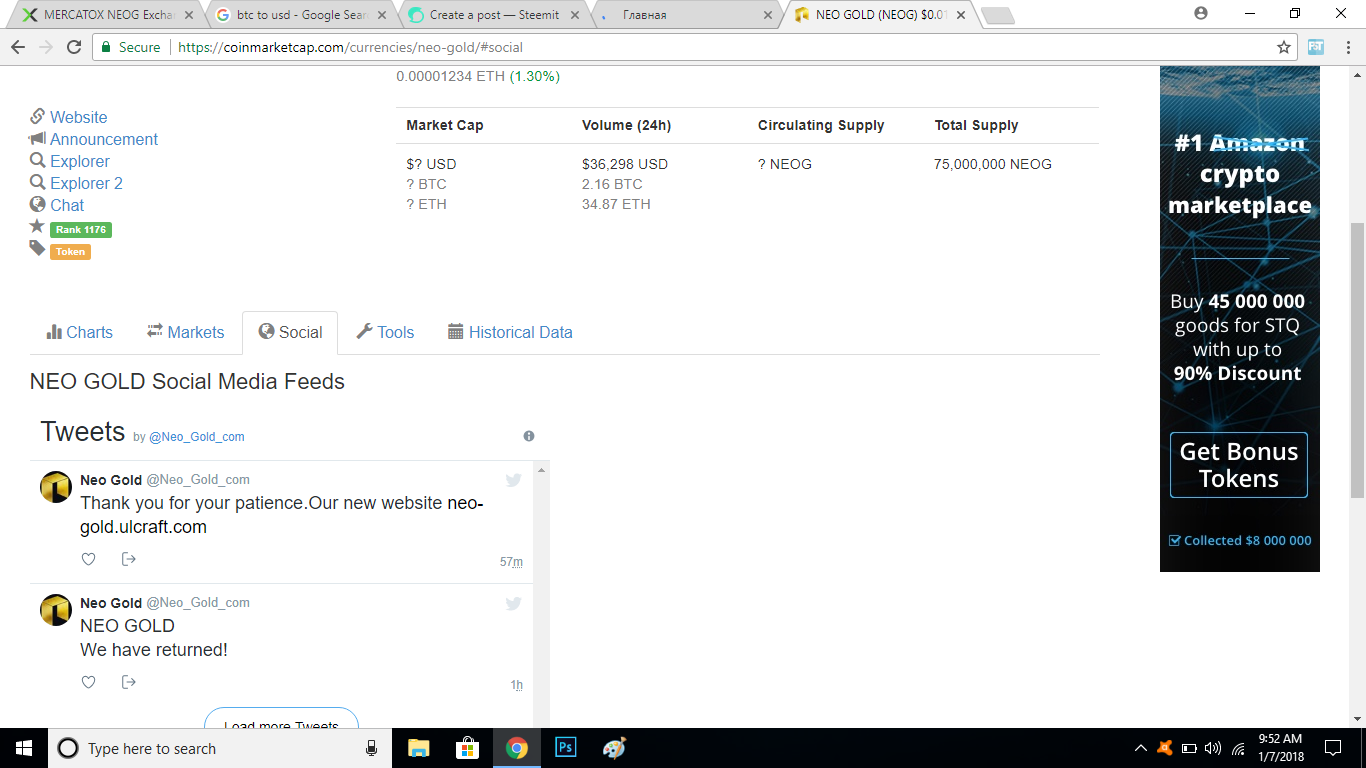
Task: Open the Charts tab
Action: [80, 332]
